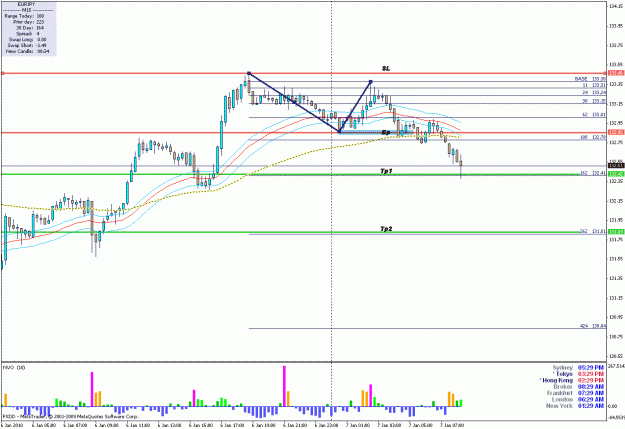Image resolution: width=625 pixels, height=429 pixels.
Task: Click the Hong Kong session clock row
Action: (x=572, y=380)
